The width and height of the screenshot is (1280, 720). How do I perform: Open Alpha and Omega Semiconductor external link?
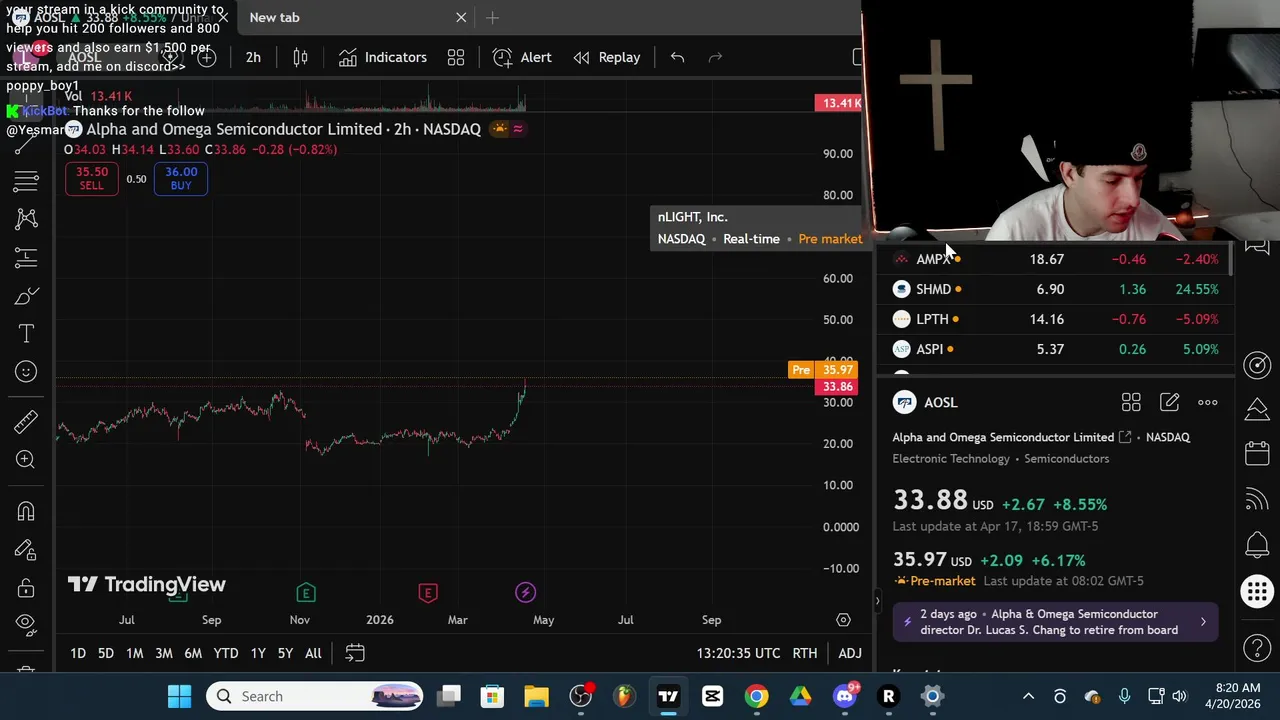pyautogui.click(x=1125, y=437)
